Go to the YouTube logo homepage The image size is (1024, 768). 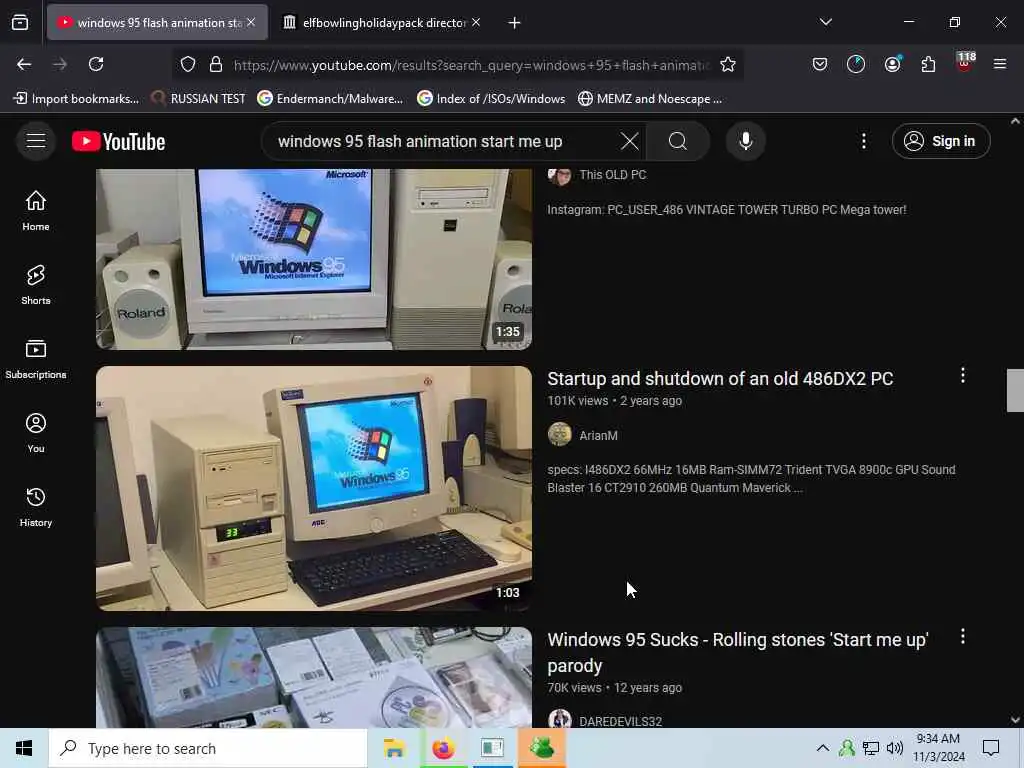click(x=119, y=141)
